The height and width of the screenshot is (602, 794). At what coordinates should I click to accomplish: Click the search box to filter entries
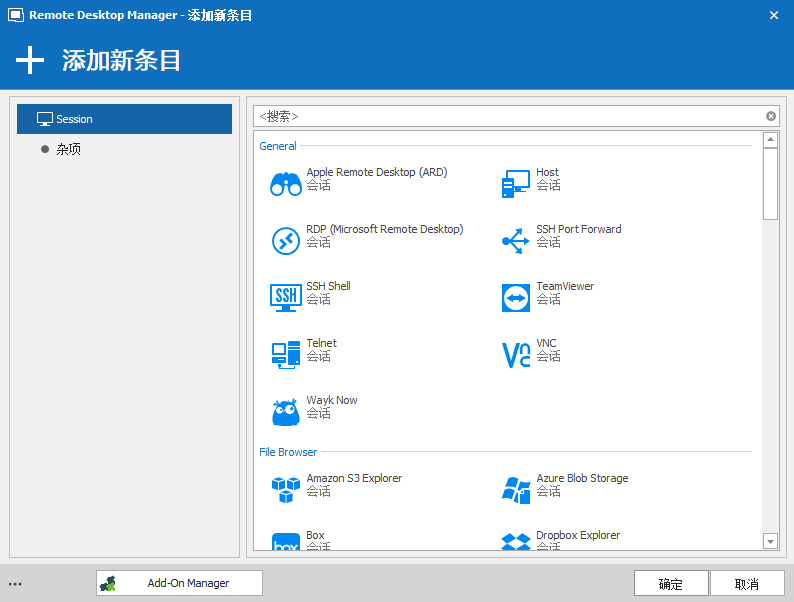pos(508,116)
